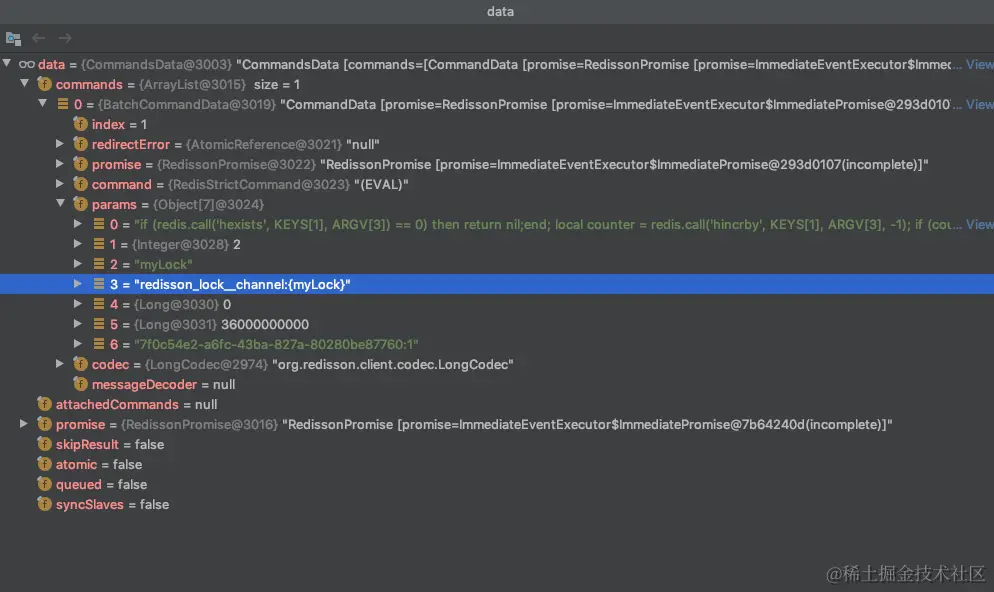Go forward with the right arrow button

click(x=65, y=38)
